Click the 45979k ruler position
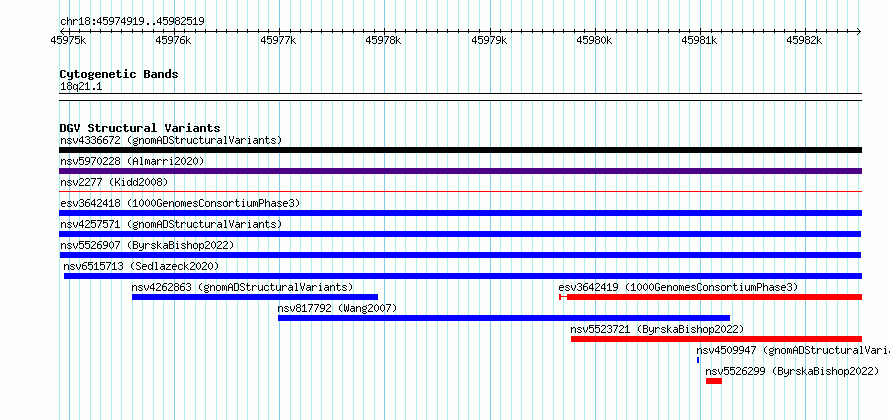 click(x=489, y=40)
